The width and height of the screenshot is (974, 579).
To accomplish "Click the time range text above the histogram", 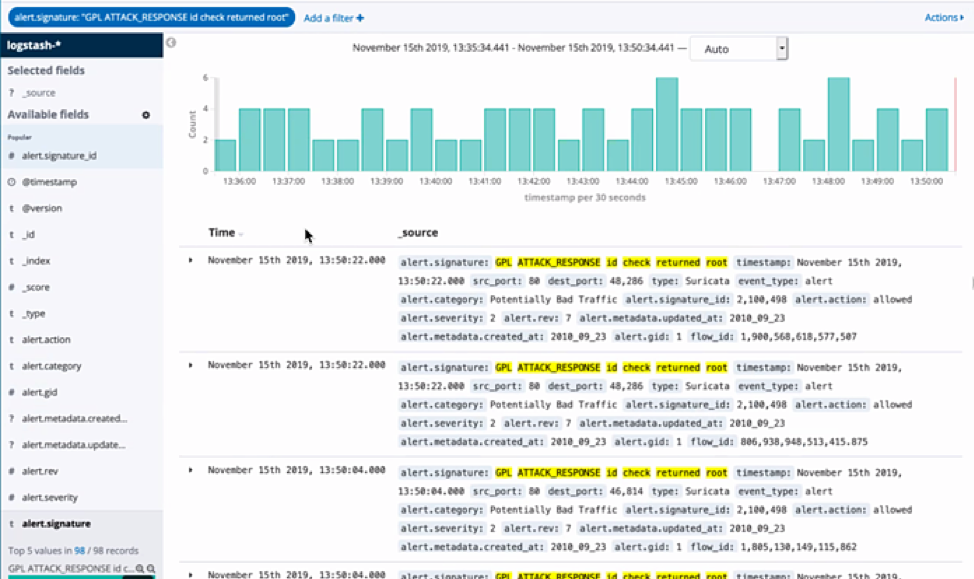I will point(513,47).
